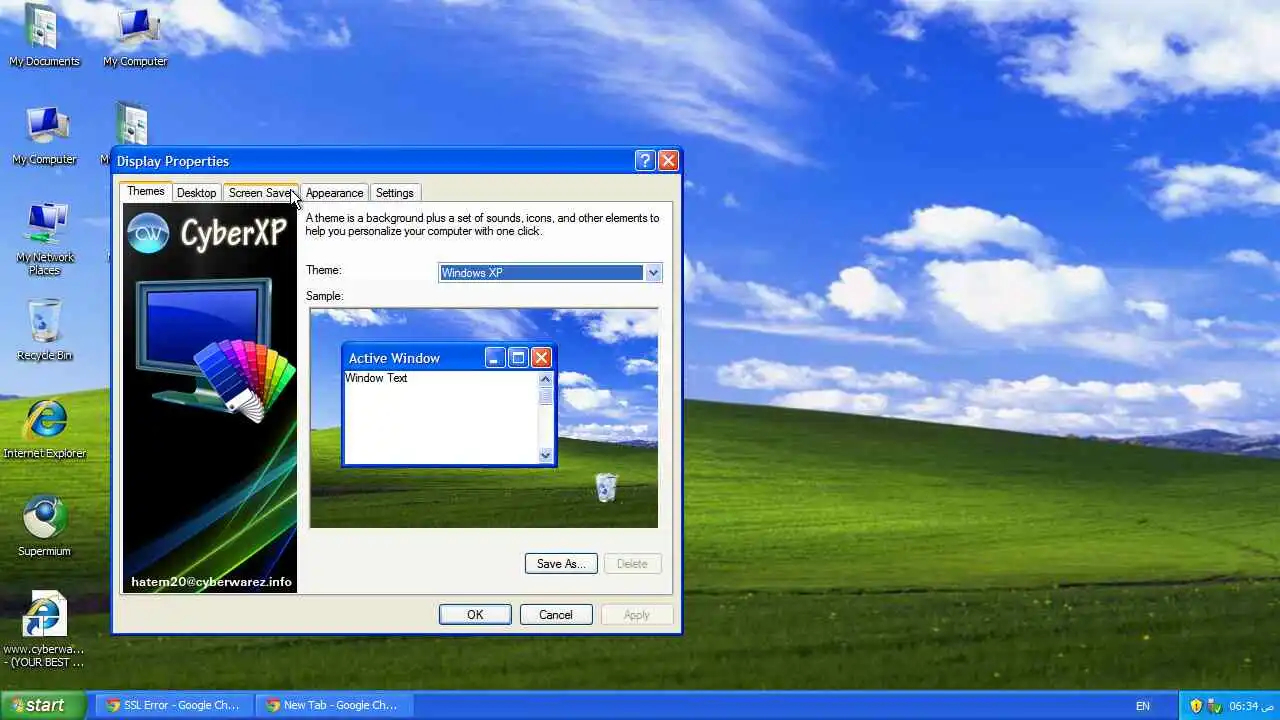Select the Recycle Bin desktop icon

click(x=44, y=330)
